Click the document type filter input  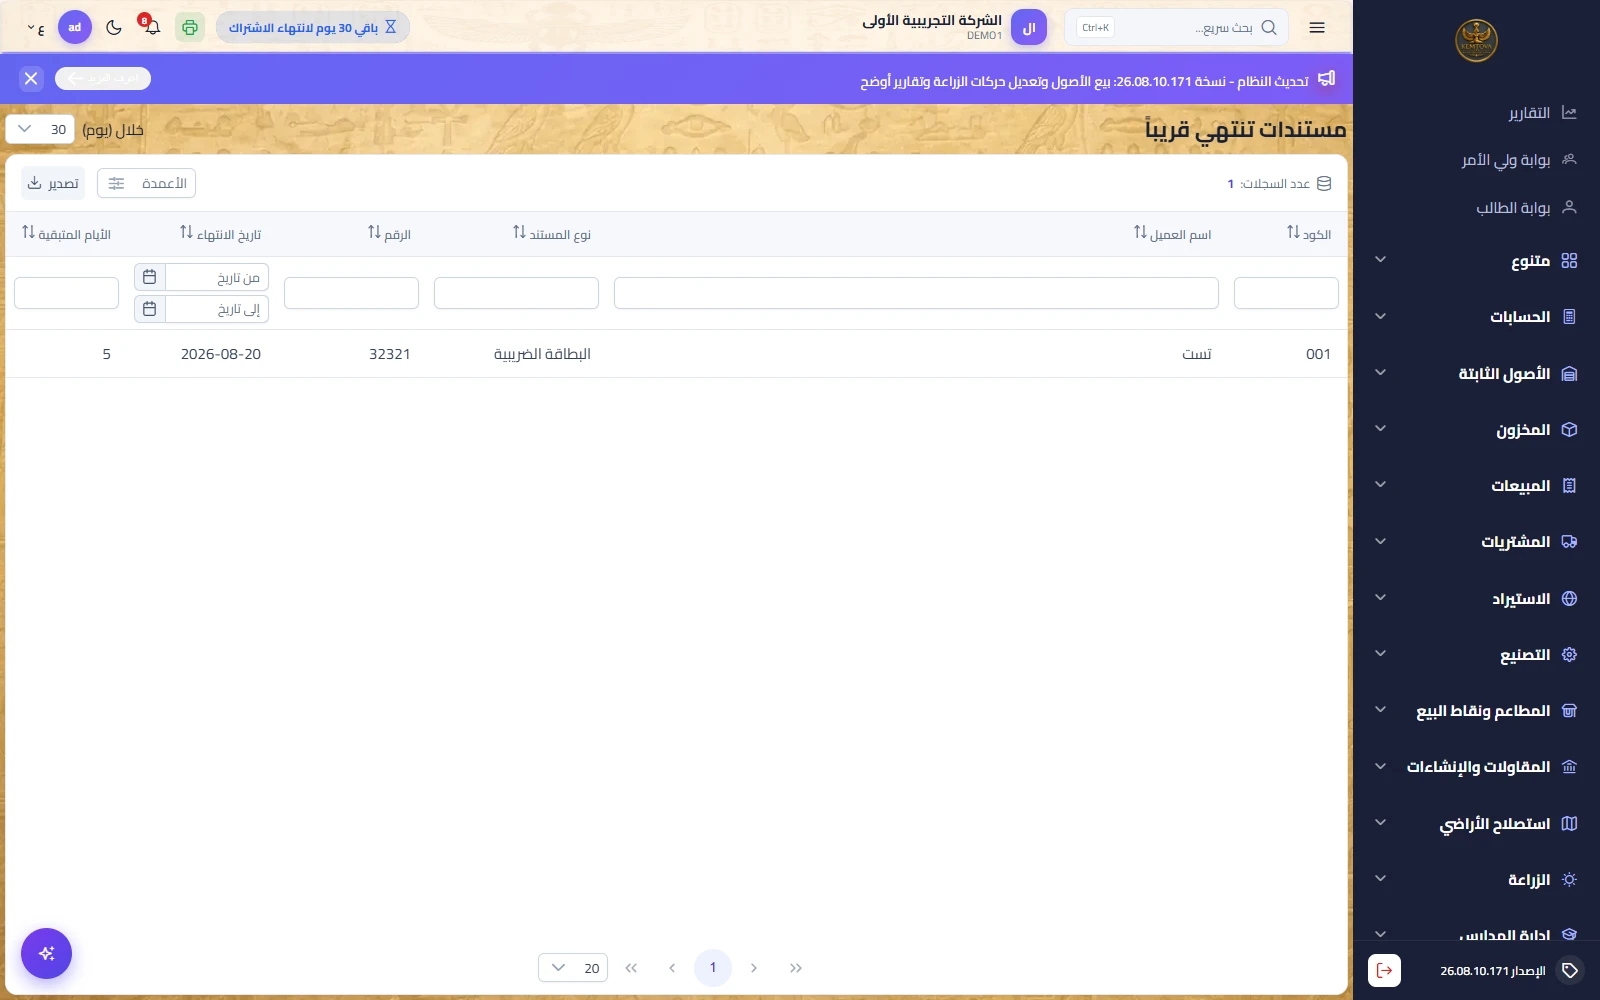[x=516, y=293]
